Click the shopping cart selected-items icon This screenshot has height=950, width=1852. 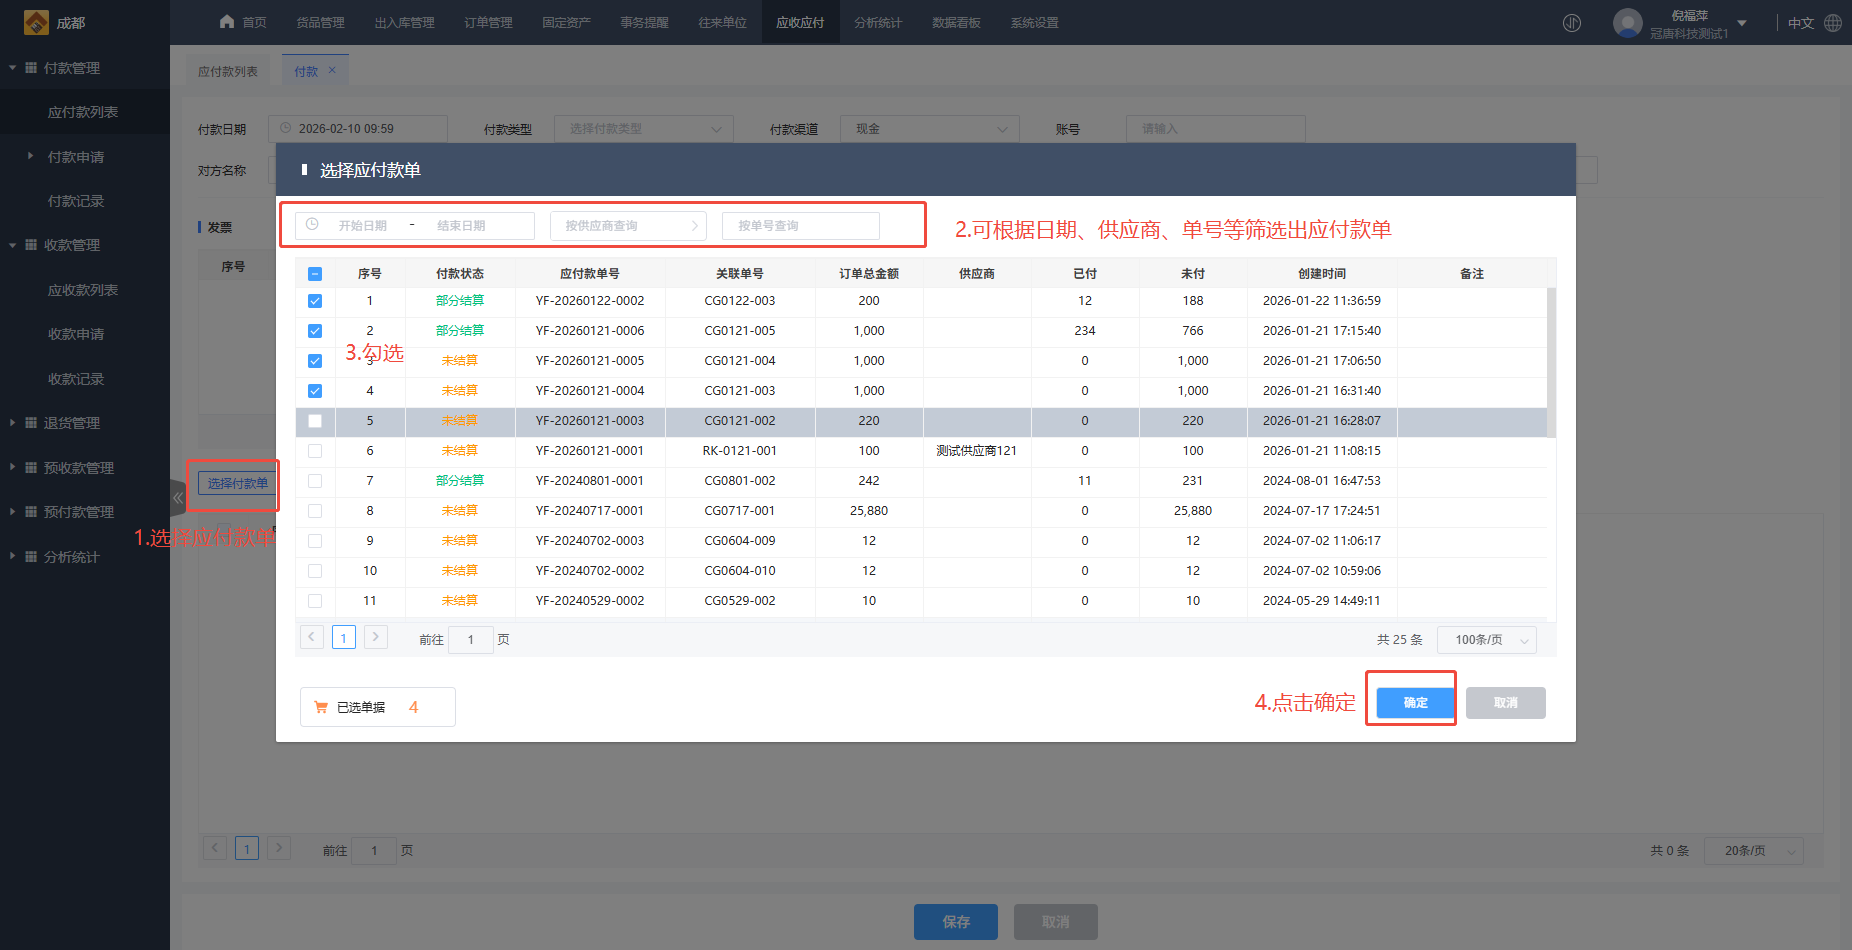321,707
